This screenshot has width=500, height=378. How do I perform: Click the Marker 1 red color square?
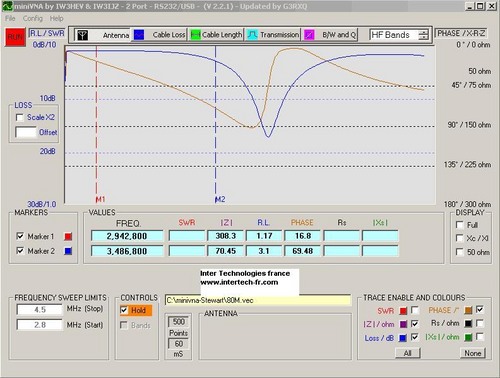68,237
